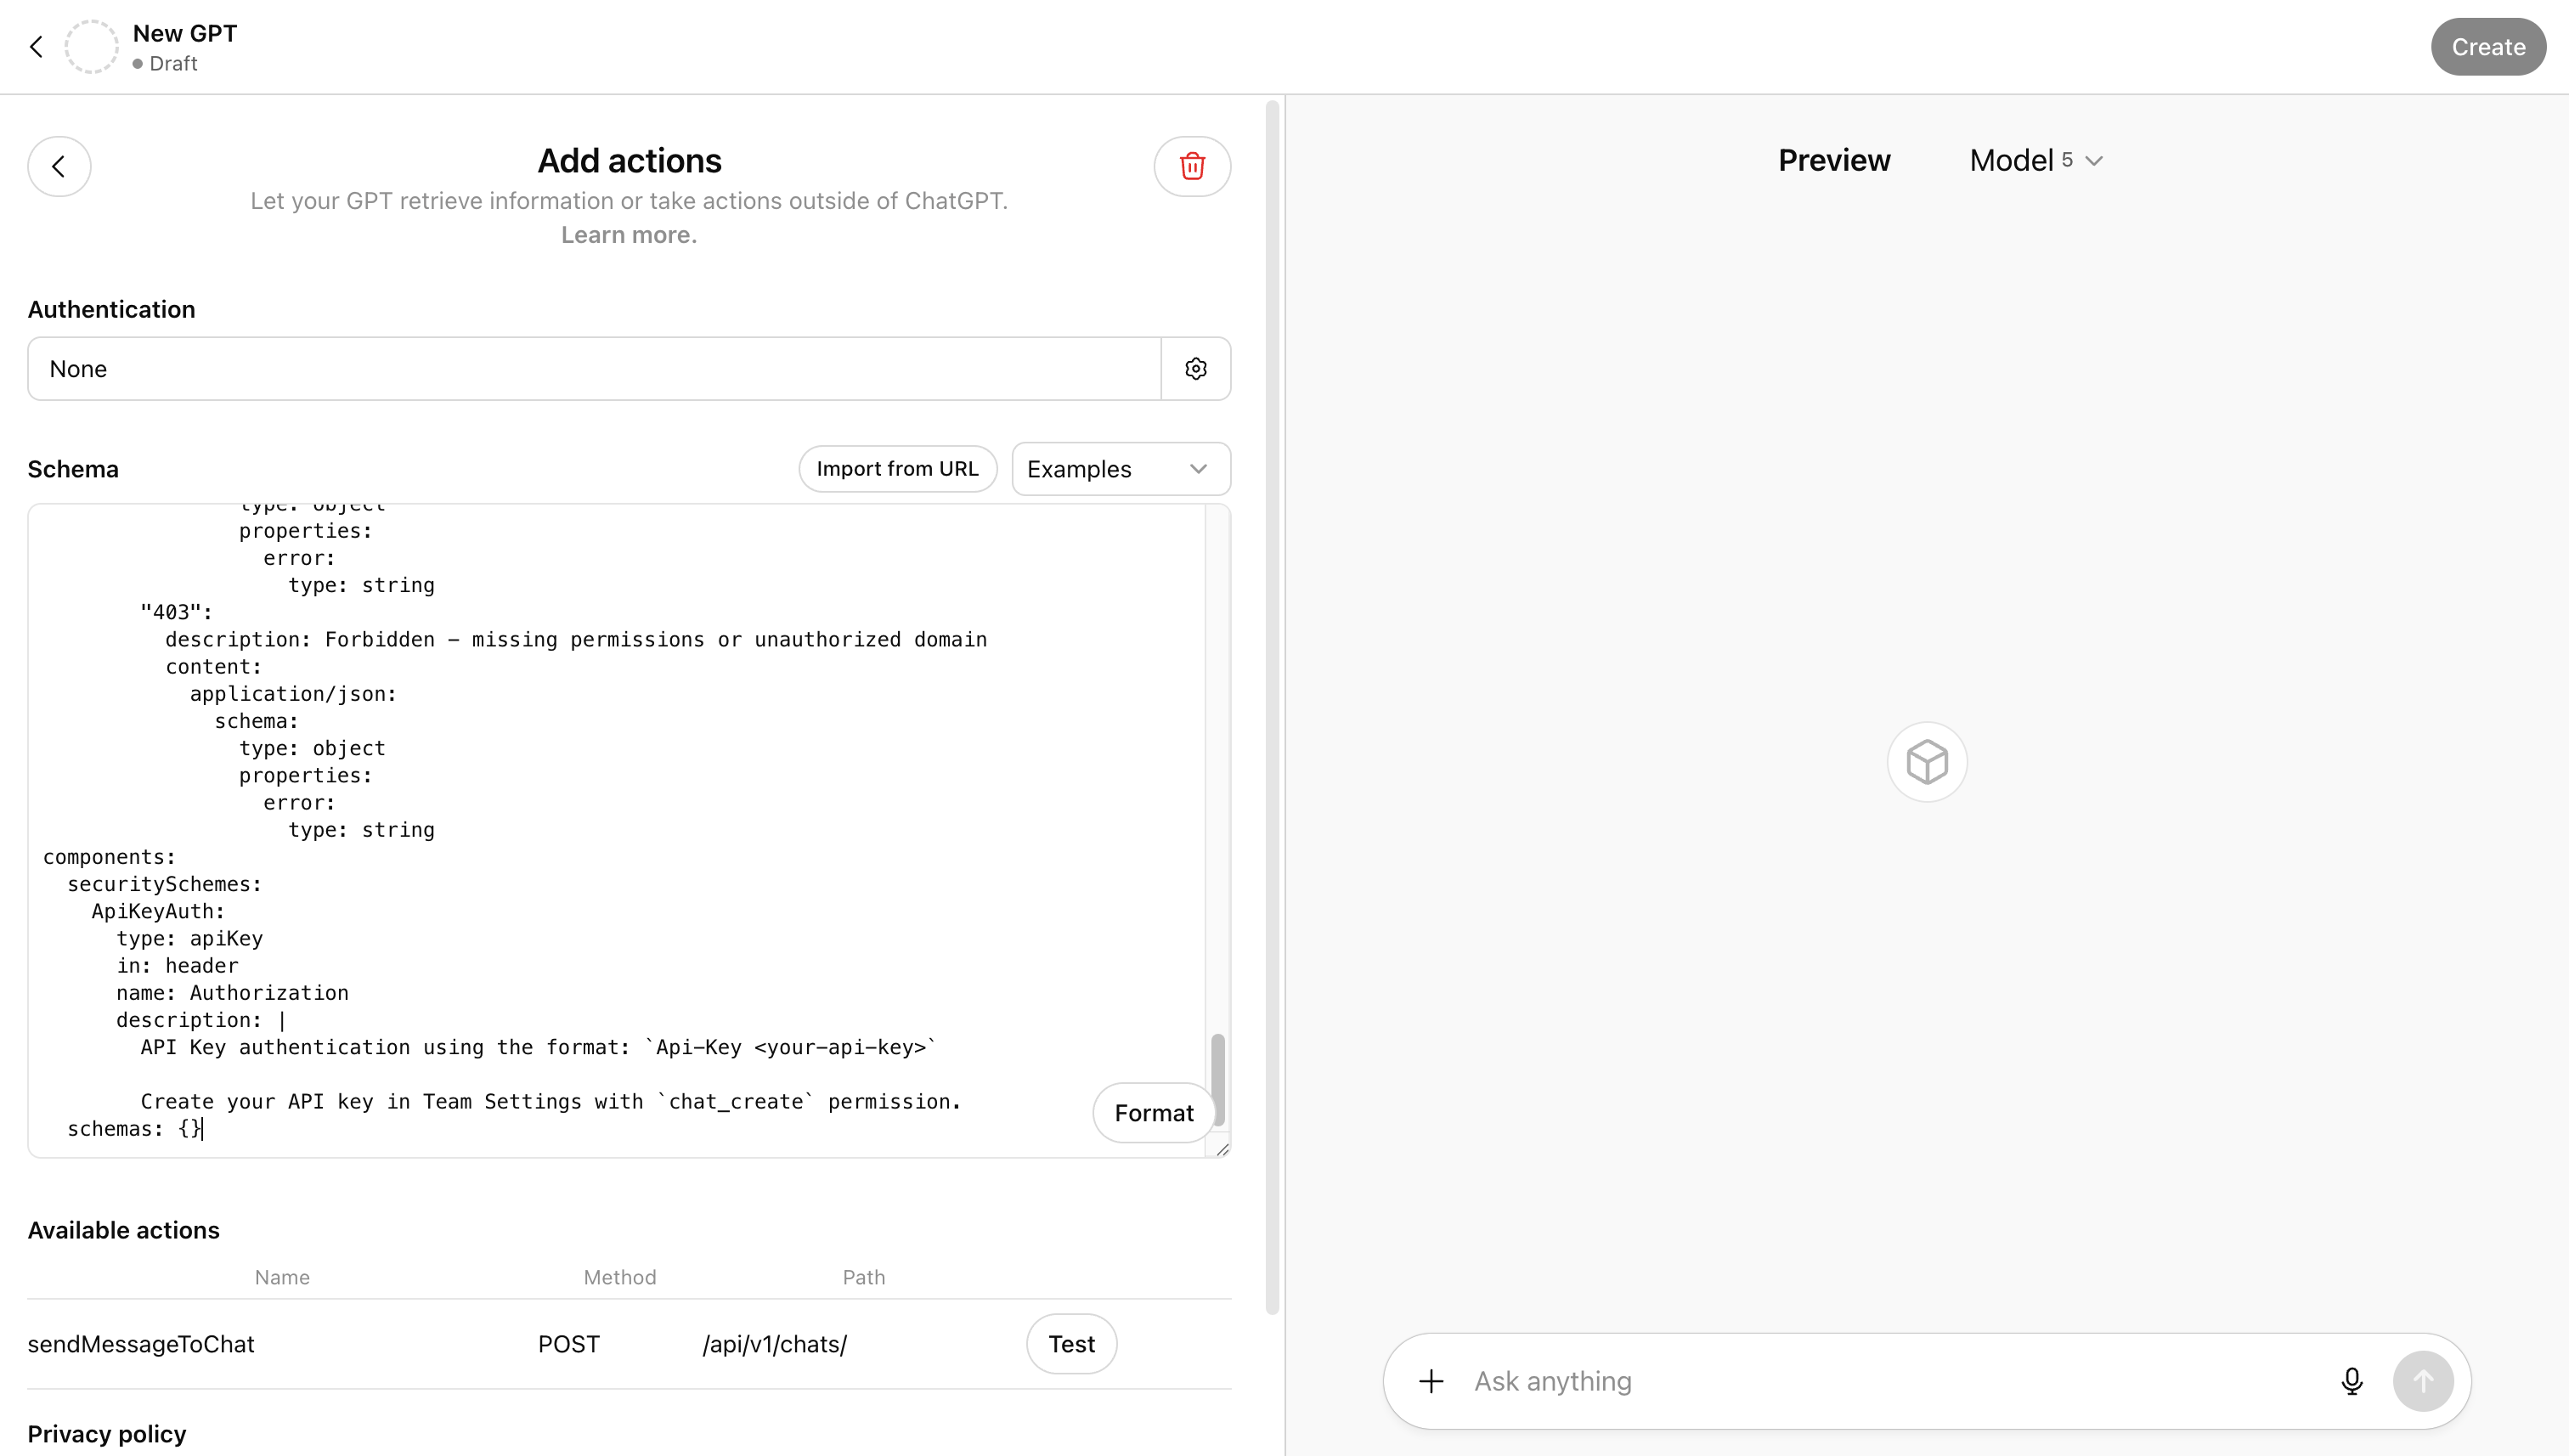The height and width of the screenshot is (1456, 2569).
Task: Open authentication settings via the gear icon
Action: point(1196,368)
